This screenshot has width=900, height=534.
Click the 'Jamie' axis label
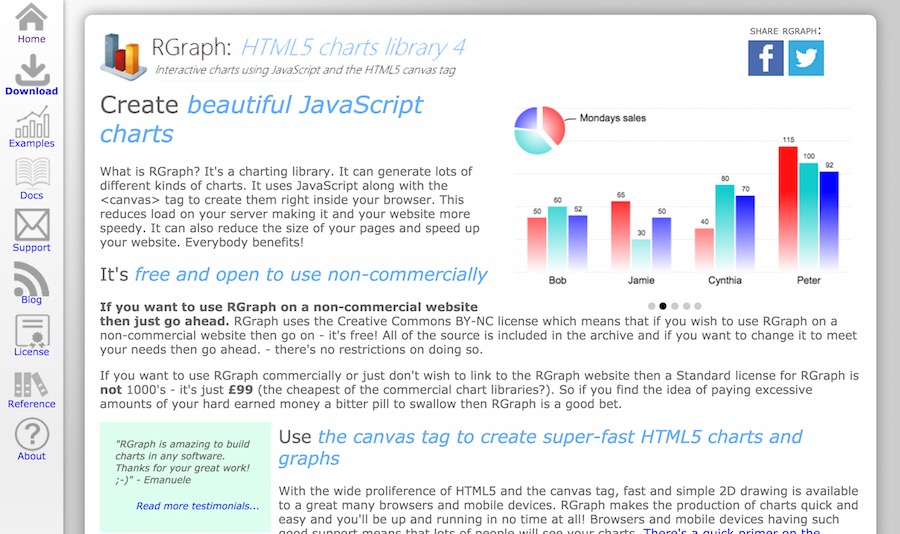pos(641,280)
